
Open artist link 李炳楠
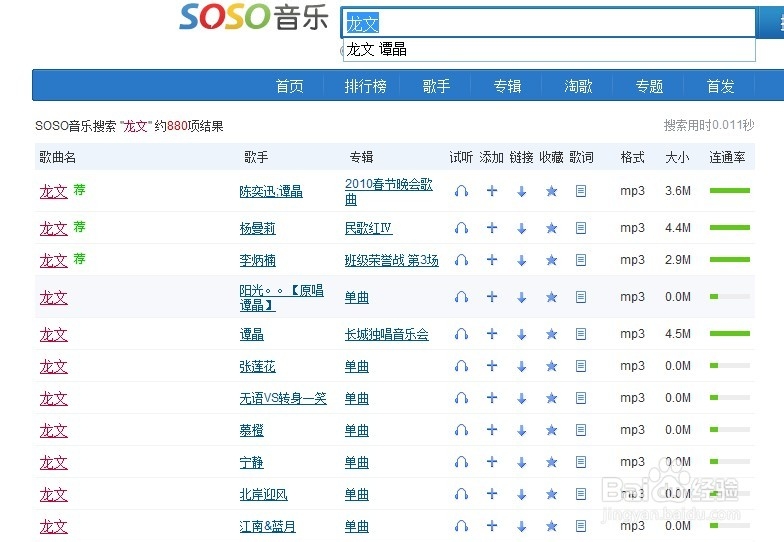coord(258,260)
